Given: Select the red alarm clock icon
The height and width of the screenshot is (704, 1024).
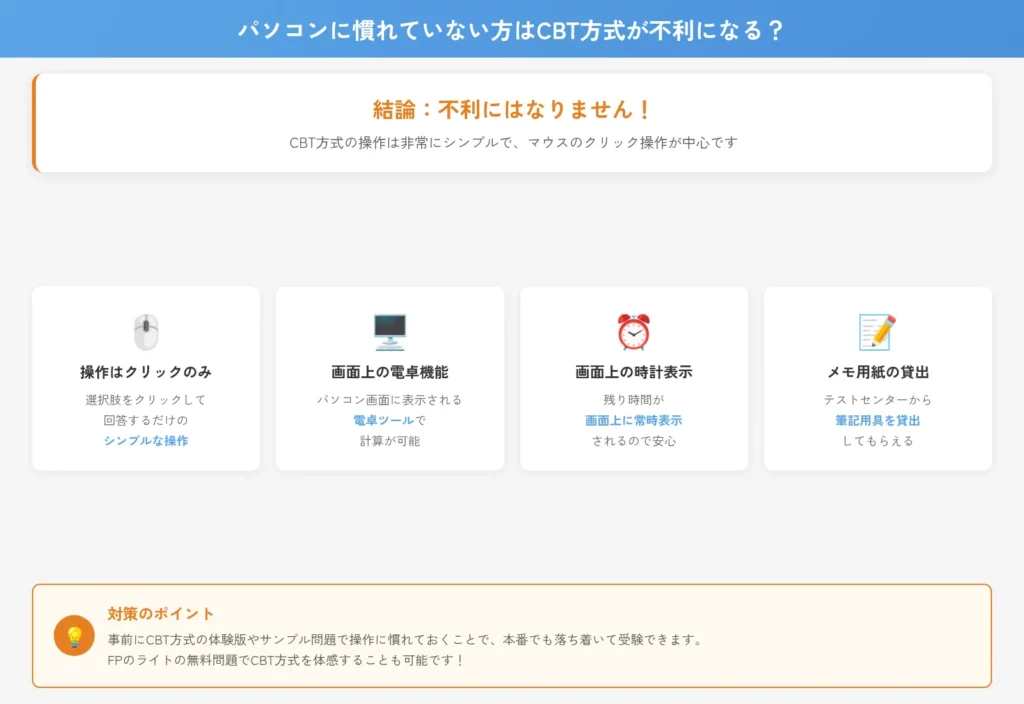Looking at the screenshot, I should 633,330.
